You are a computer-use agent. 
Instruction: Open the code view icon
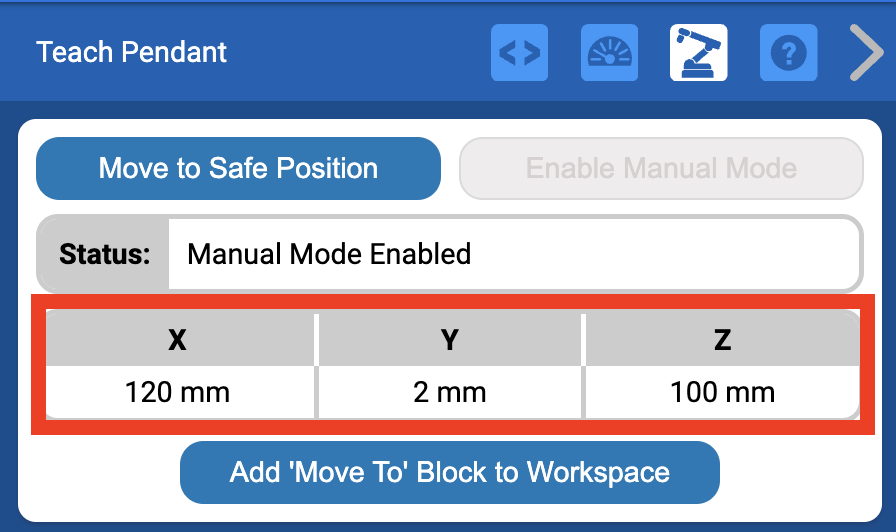tap(519, 53)
